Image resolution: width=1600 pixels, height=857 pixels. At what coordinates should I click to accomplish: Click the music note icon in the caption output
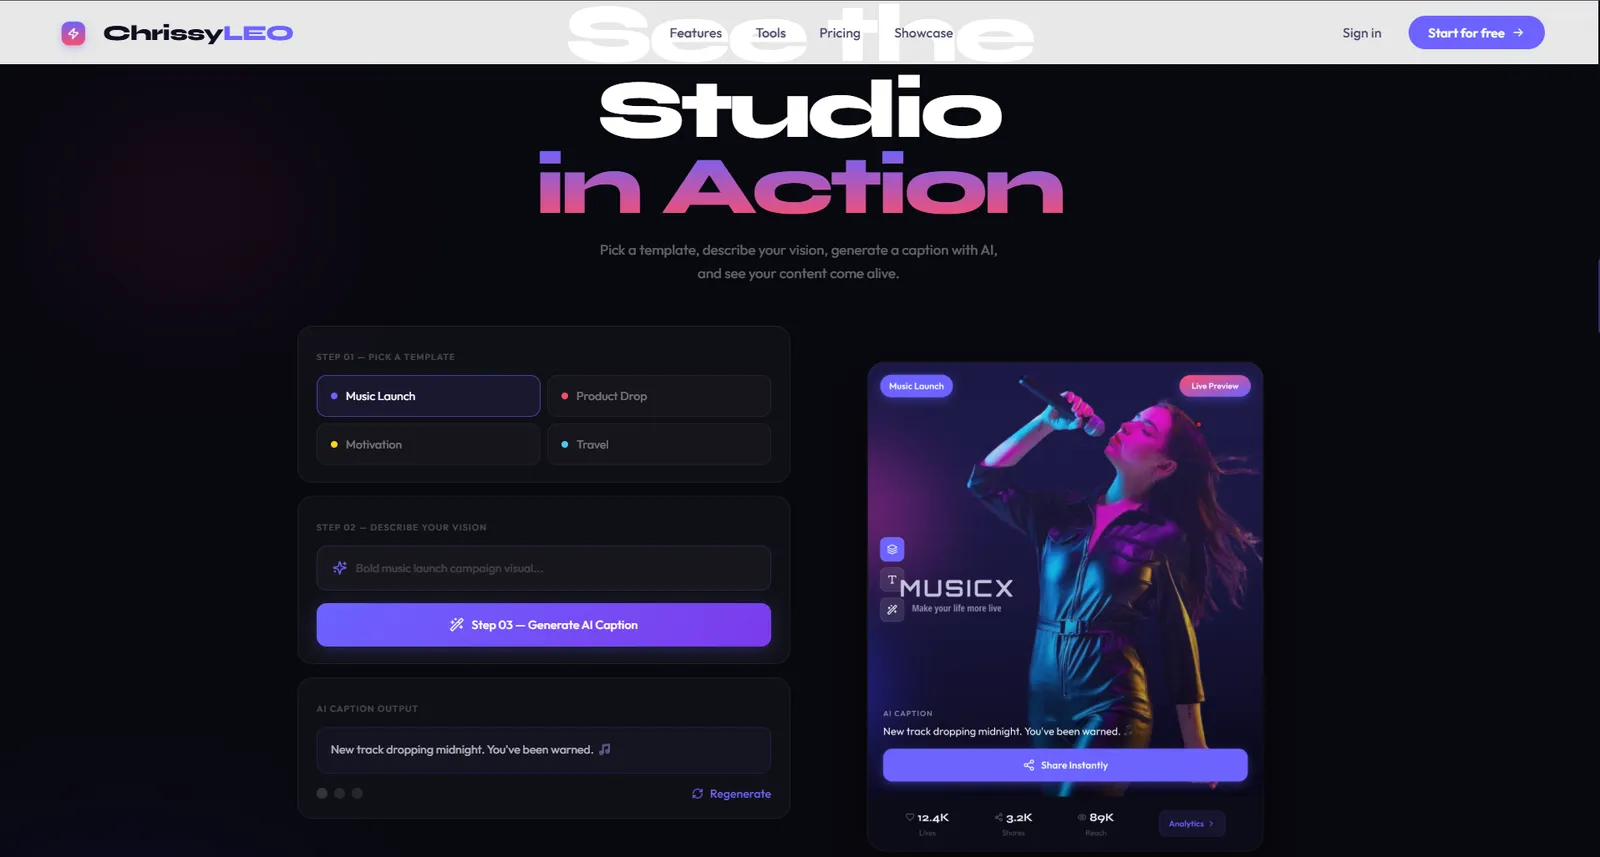[605, 749]
